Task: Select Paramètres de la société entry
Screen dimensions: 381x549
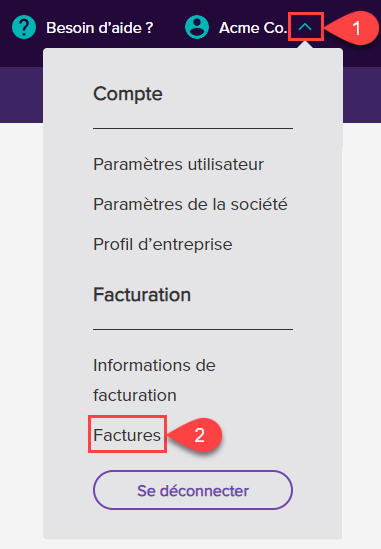Action: (190, 204)
